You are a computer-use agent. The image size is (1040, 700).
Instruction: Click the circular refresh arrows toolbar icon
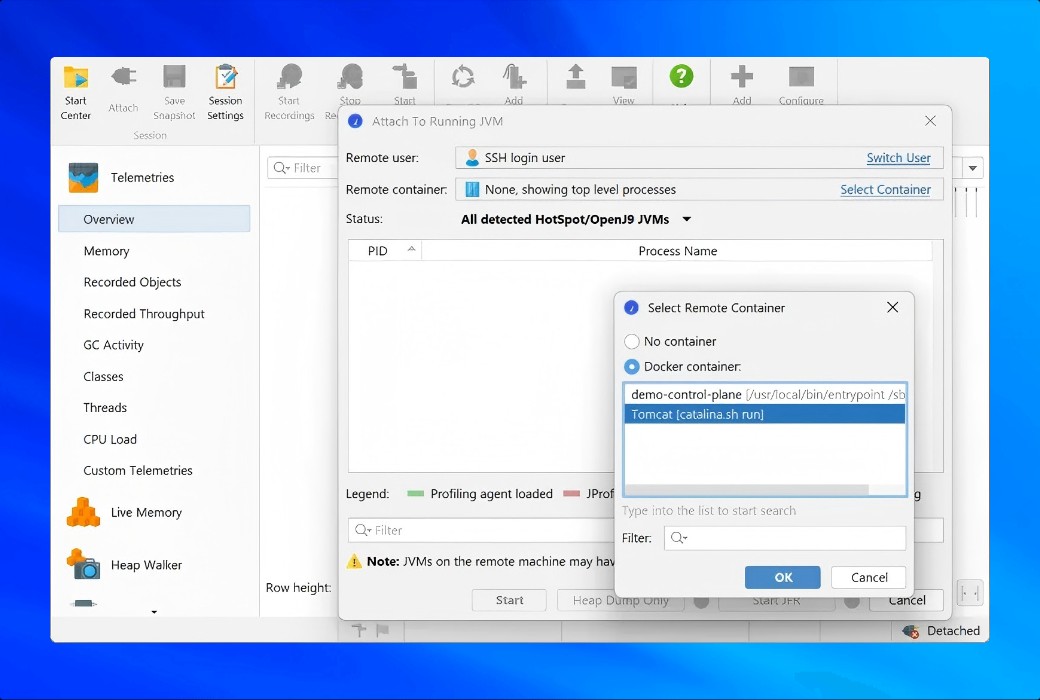click(x=463, y=77)
